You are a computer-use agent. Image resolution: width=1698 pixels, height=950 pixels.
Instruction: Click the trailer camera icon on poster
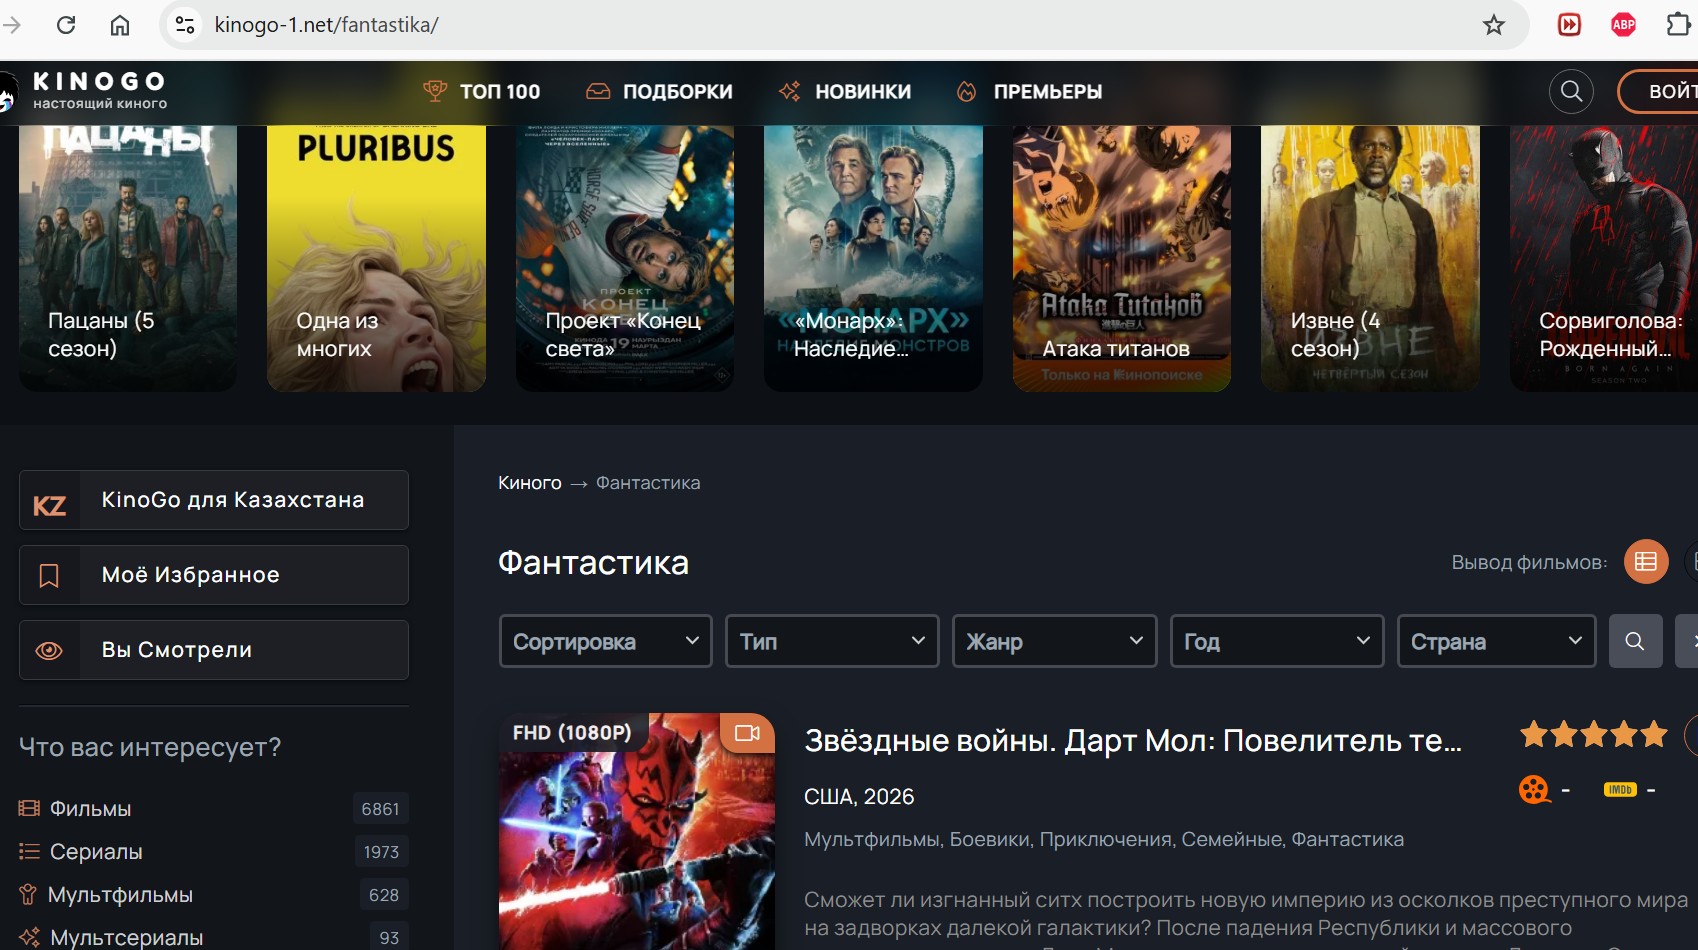[x=747, y=733]
